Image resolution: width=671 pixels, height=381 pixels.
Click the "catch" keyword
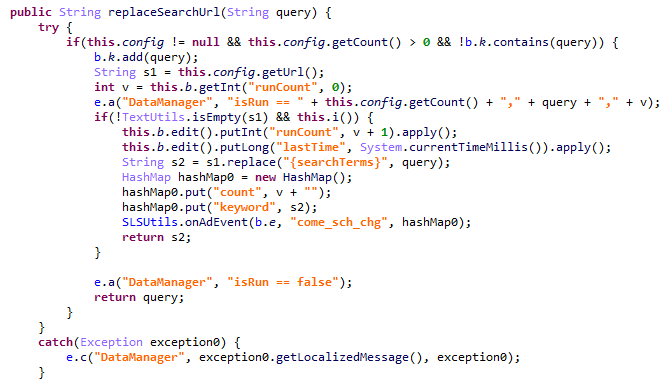pyautogui.click(x=55, y=342)
